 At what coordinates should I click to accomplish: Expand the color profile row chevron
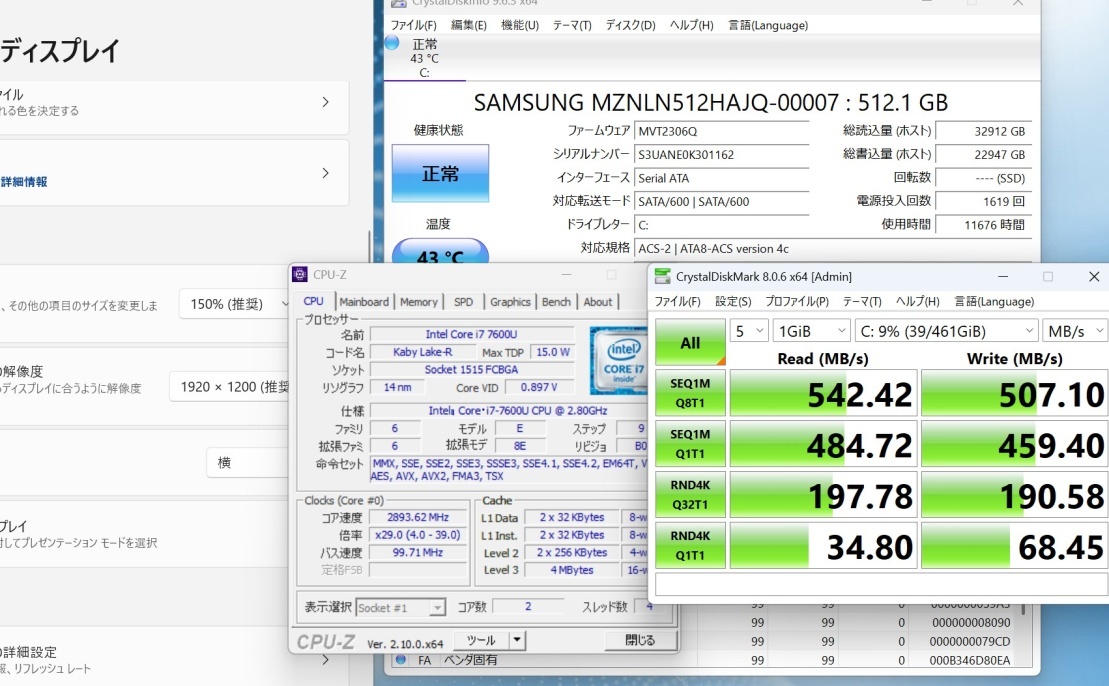pyautogui.click(x=325, y=102)
